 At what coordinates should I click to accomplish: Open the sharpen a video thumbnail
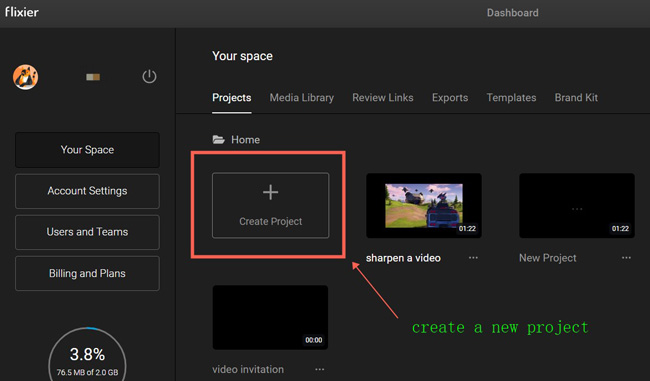pos(424,206)
